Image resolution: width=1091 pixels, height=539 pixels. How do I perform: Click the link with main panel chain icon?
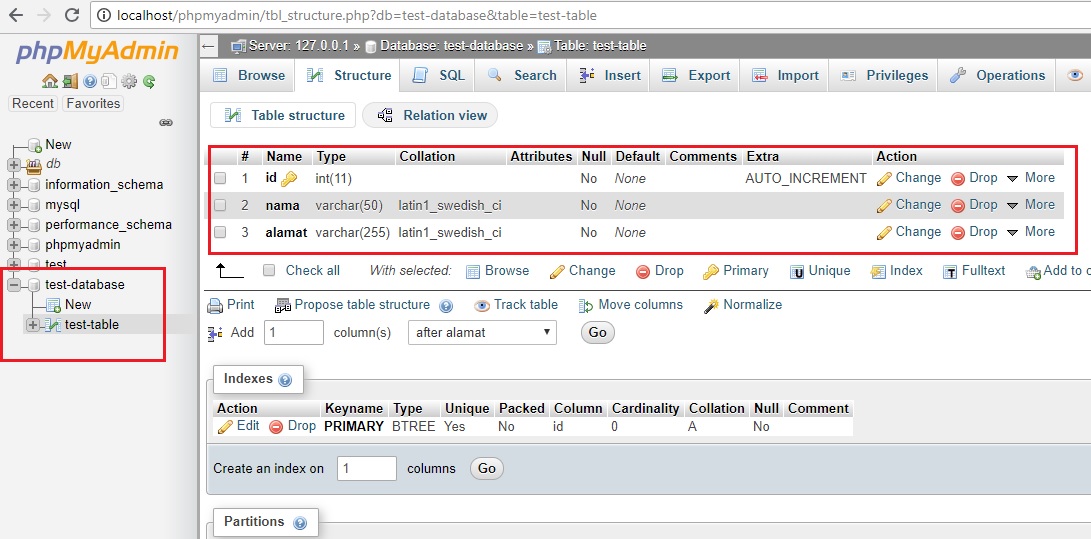pos(166,122)
